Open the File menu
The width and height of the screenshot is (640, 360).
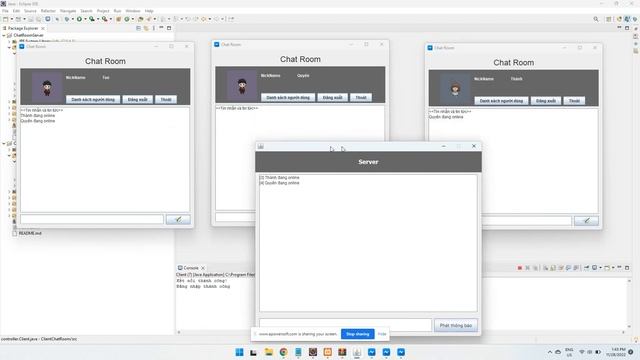pos(5,11)
